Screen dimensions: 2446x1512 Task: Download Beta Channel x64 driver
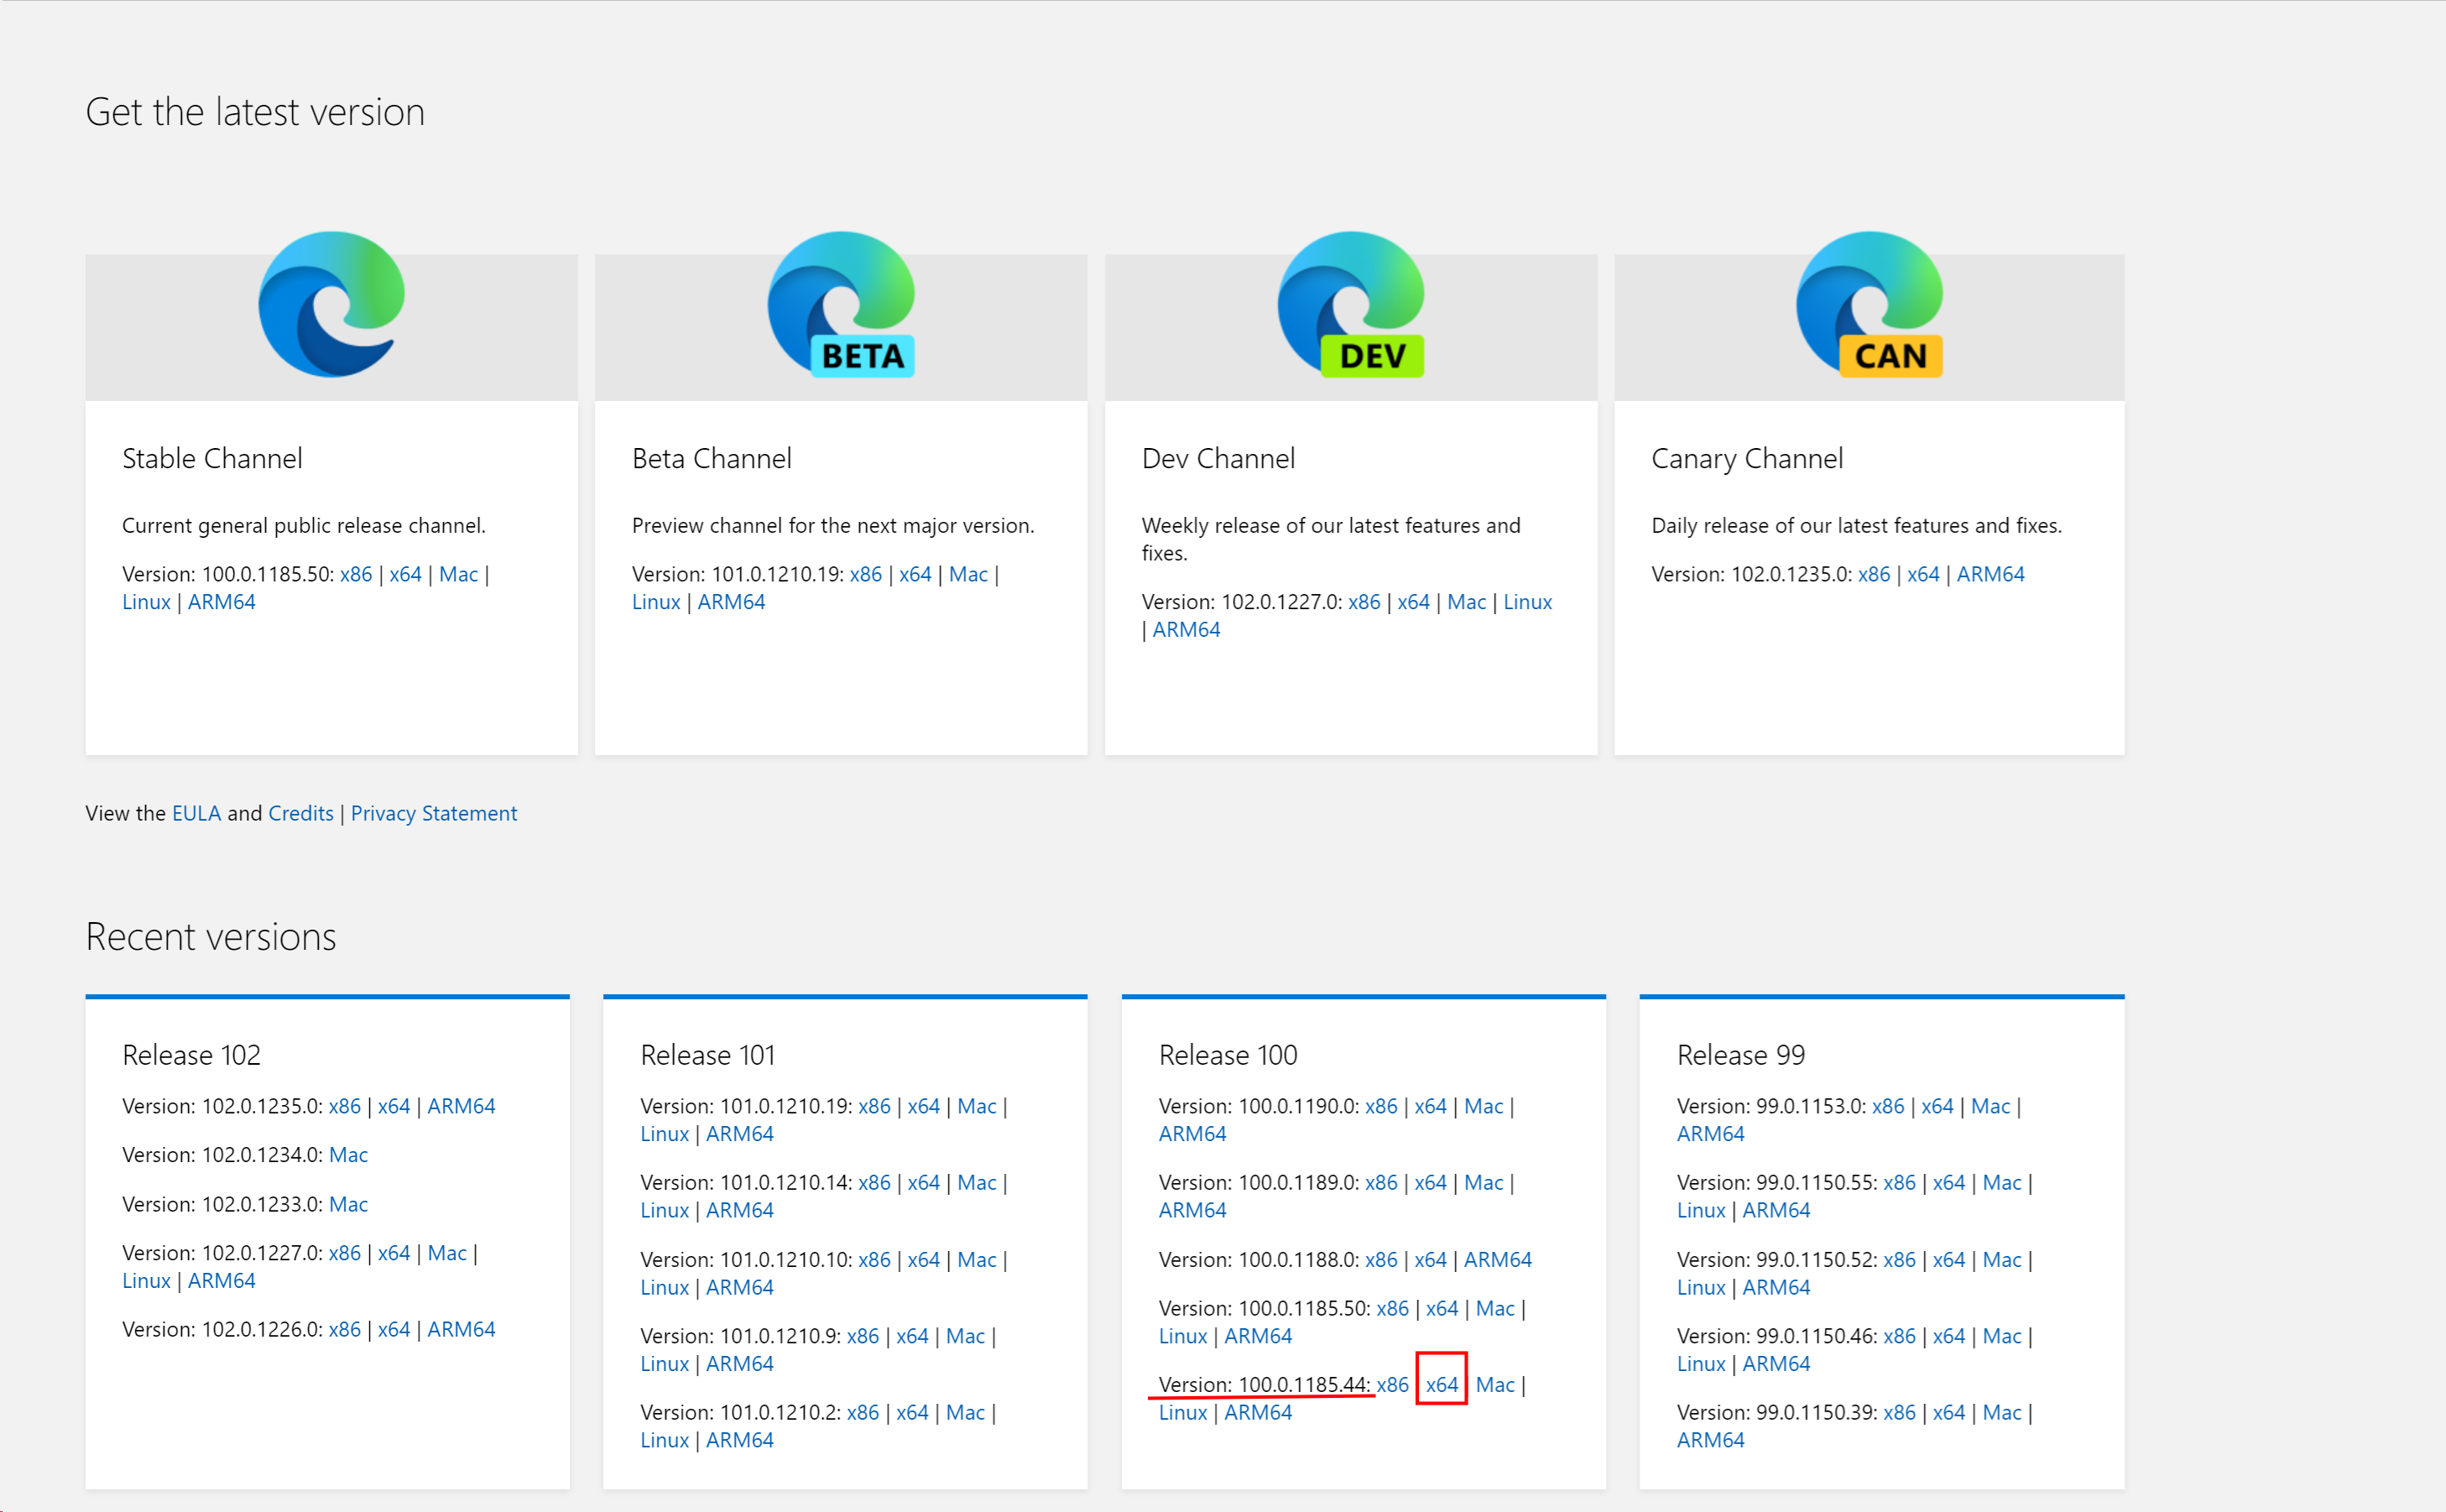pyautogui.click(x=915, y=574)
